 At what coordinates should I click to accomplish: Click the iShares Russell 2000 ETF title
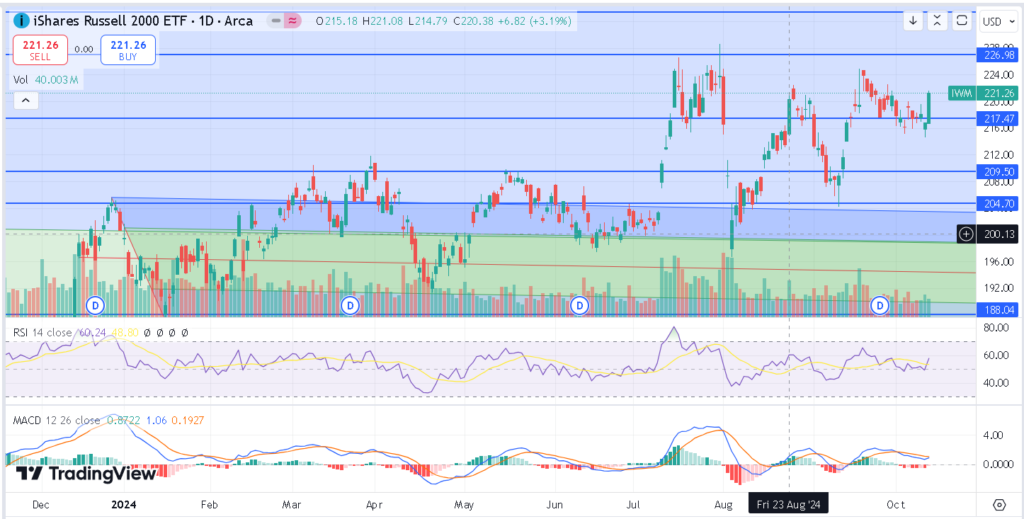coord(142,21)
